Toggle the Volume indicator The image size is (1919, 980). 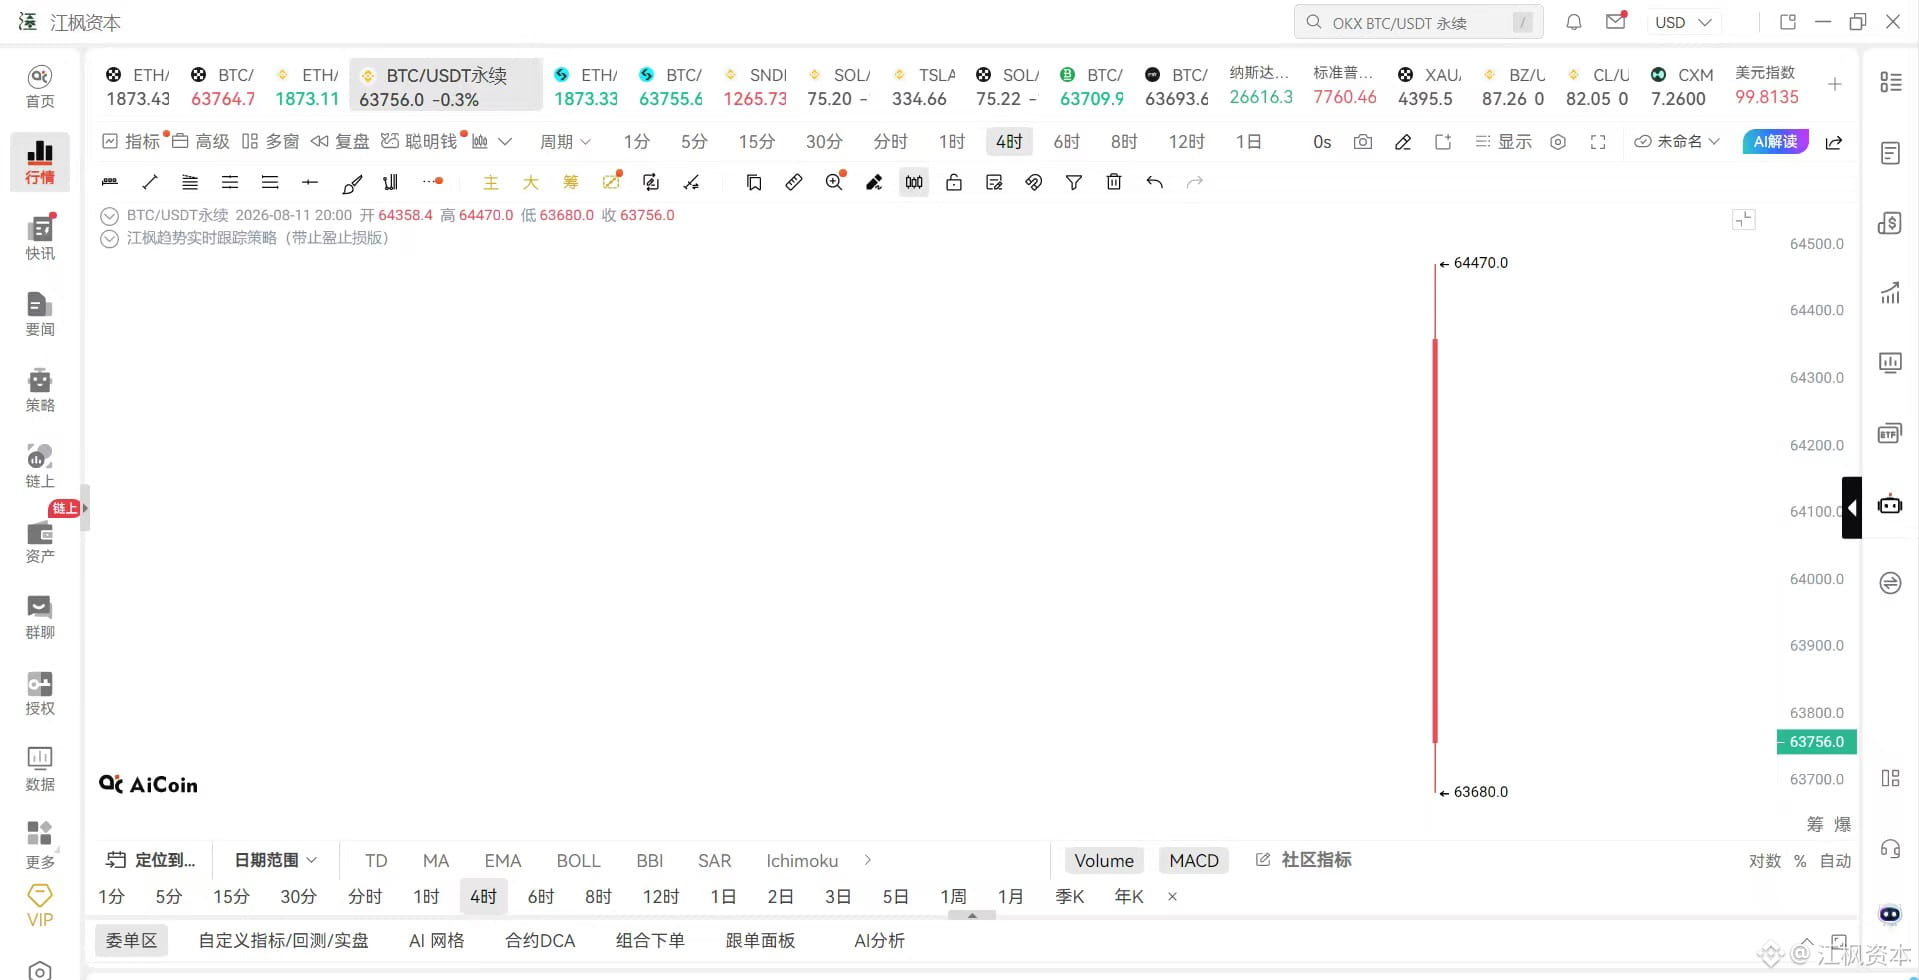(1104, 861)
